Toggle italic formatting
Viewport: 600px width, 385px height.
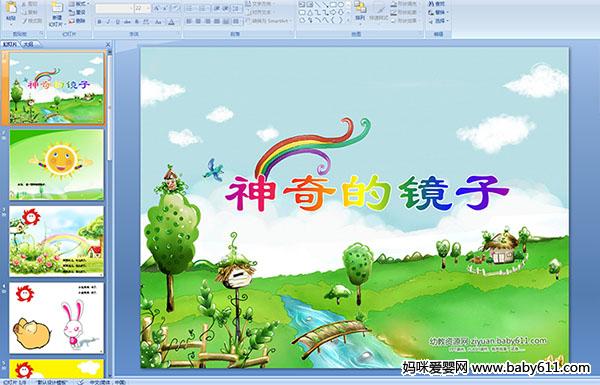108,22
